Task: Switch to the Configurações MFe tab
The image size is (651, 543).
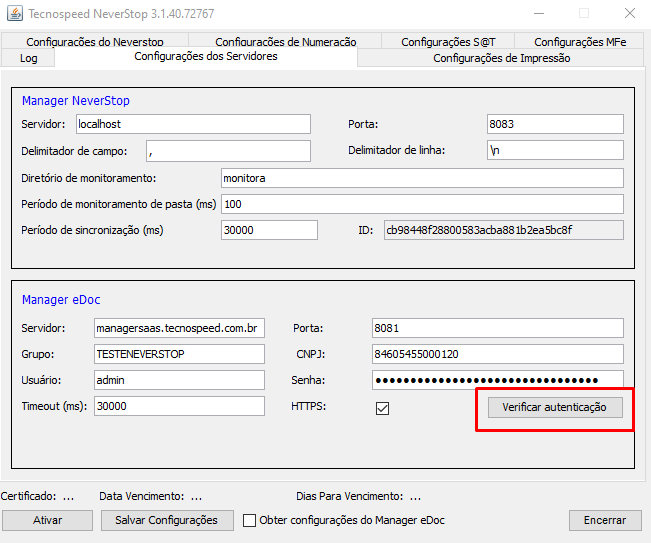Action: [580, 42]
